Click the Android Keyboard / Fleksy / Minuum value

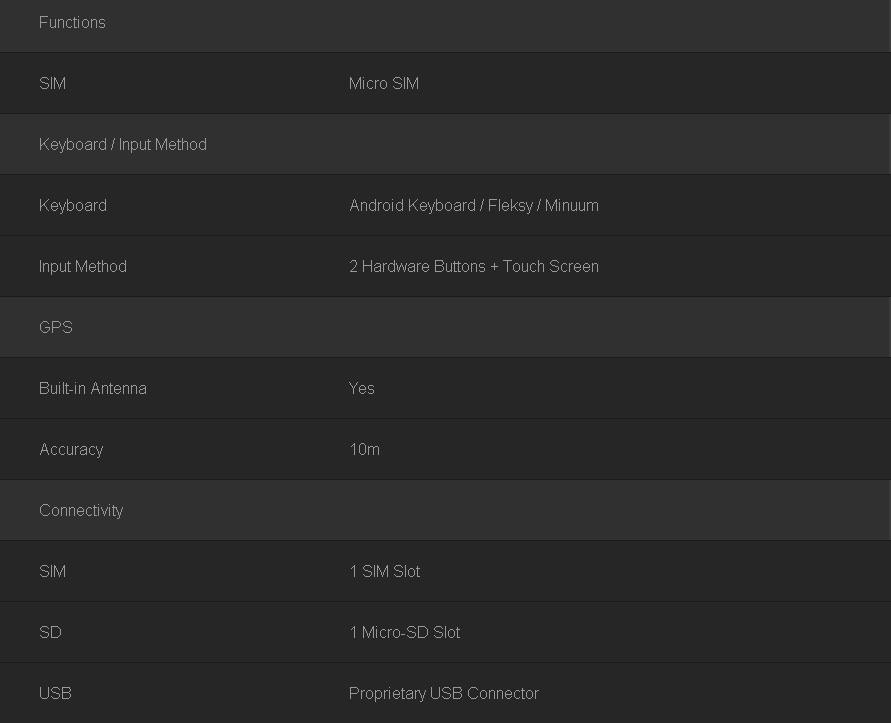(474, 205)
